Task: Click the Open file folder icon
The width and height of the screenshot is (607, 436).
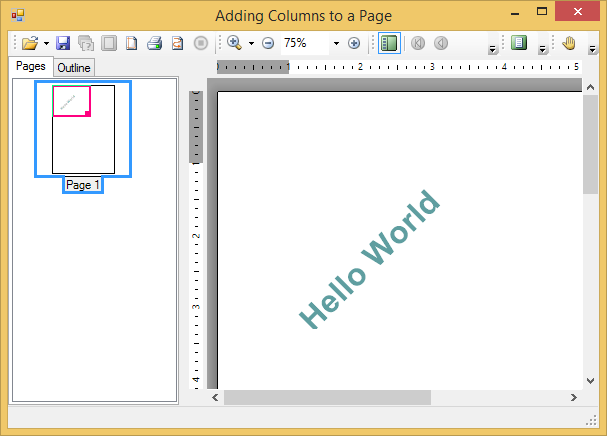Action: 29,43
